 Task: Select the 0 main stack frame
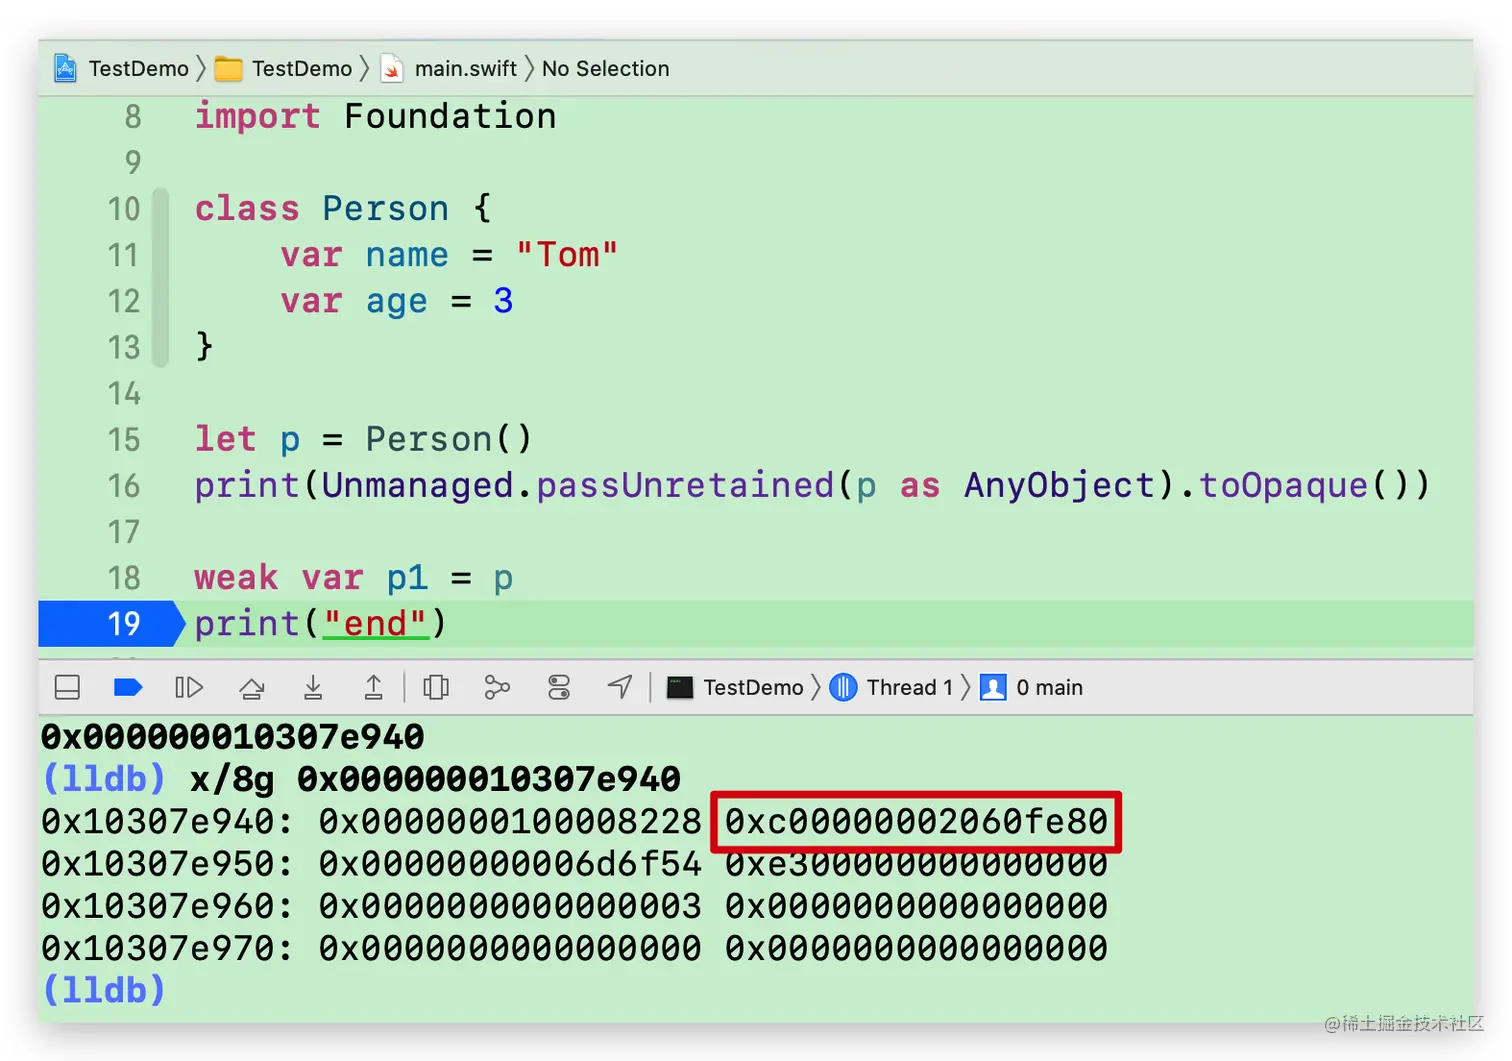[x=1032, y=687]
